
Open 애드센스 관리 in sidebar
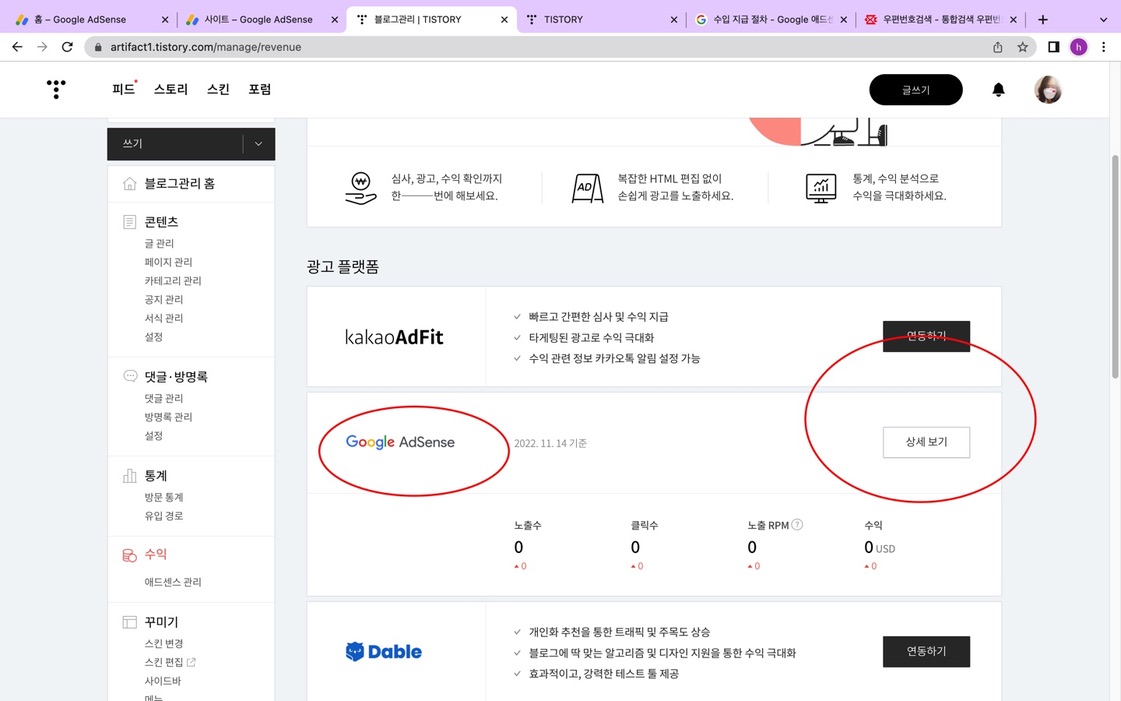[x=173, y=582]
